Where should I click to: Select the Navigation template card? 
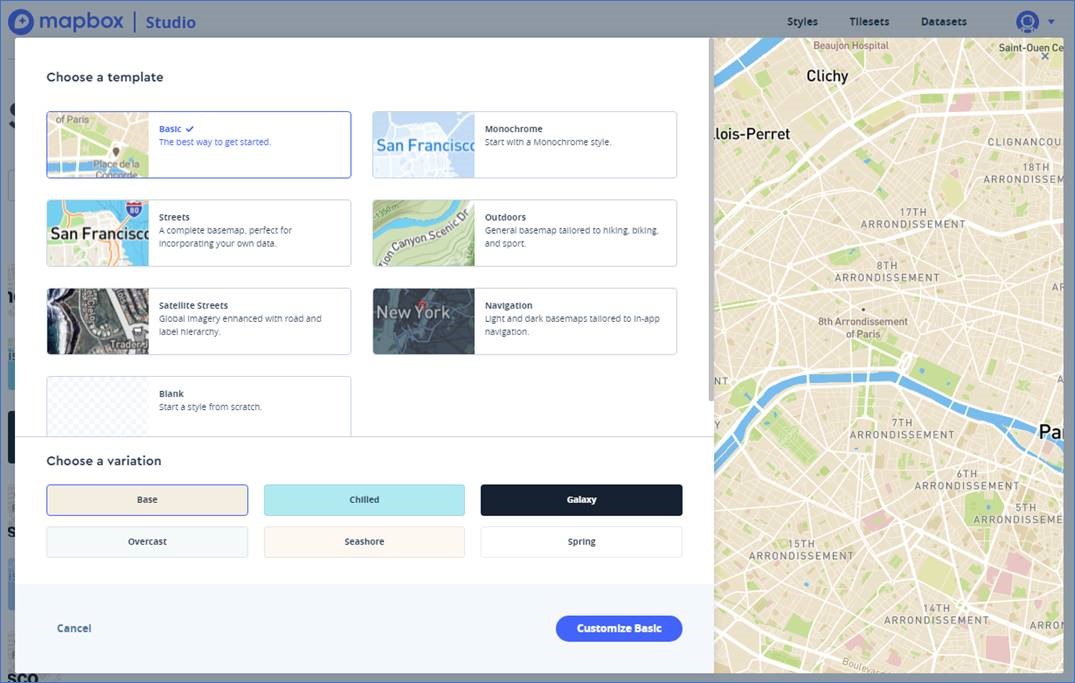tap(524, 322)
